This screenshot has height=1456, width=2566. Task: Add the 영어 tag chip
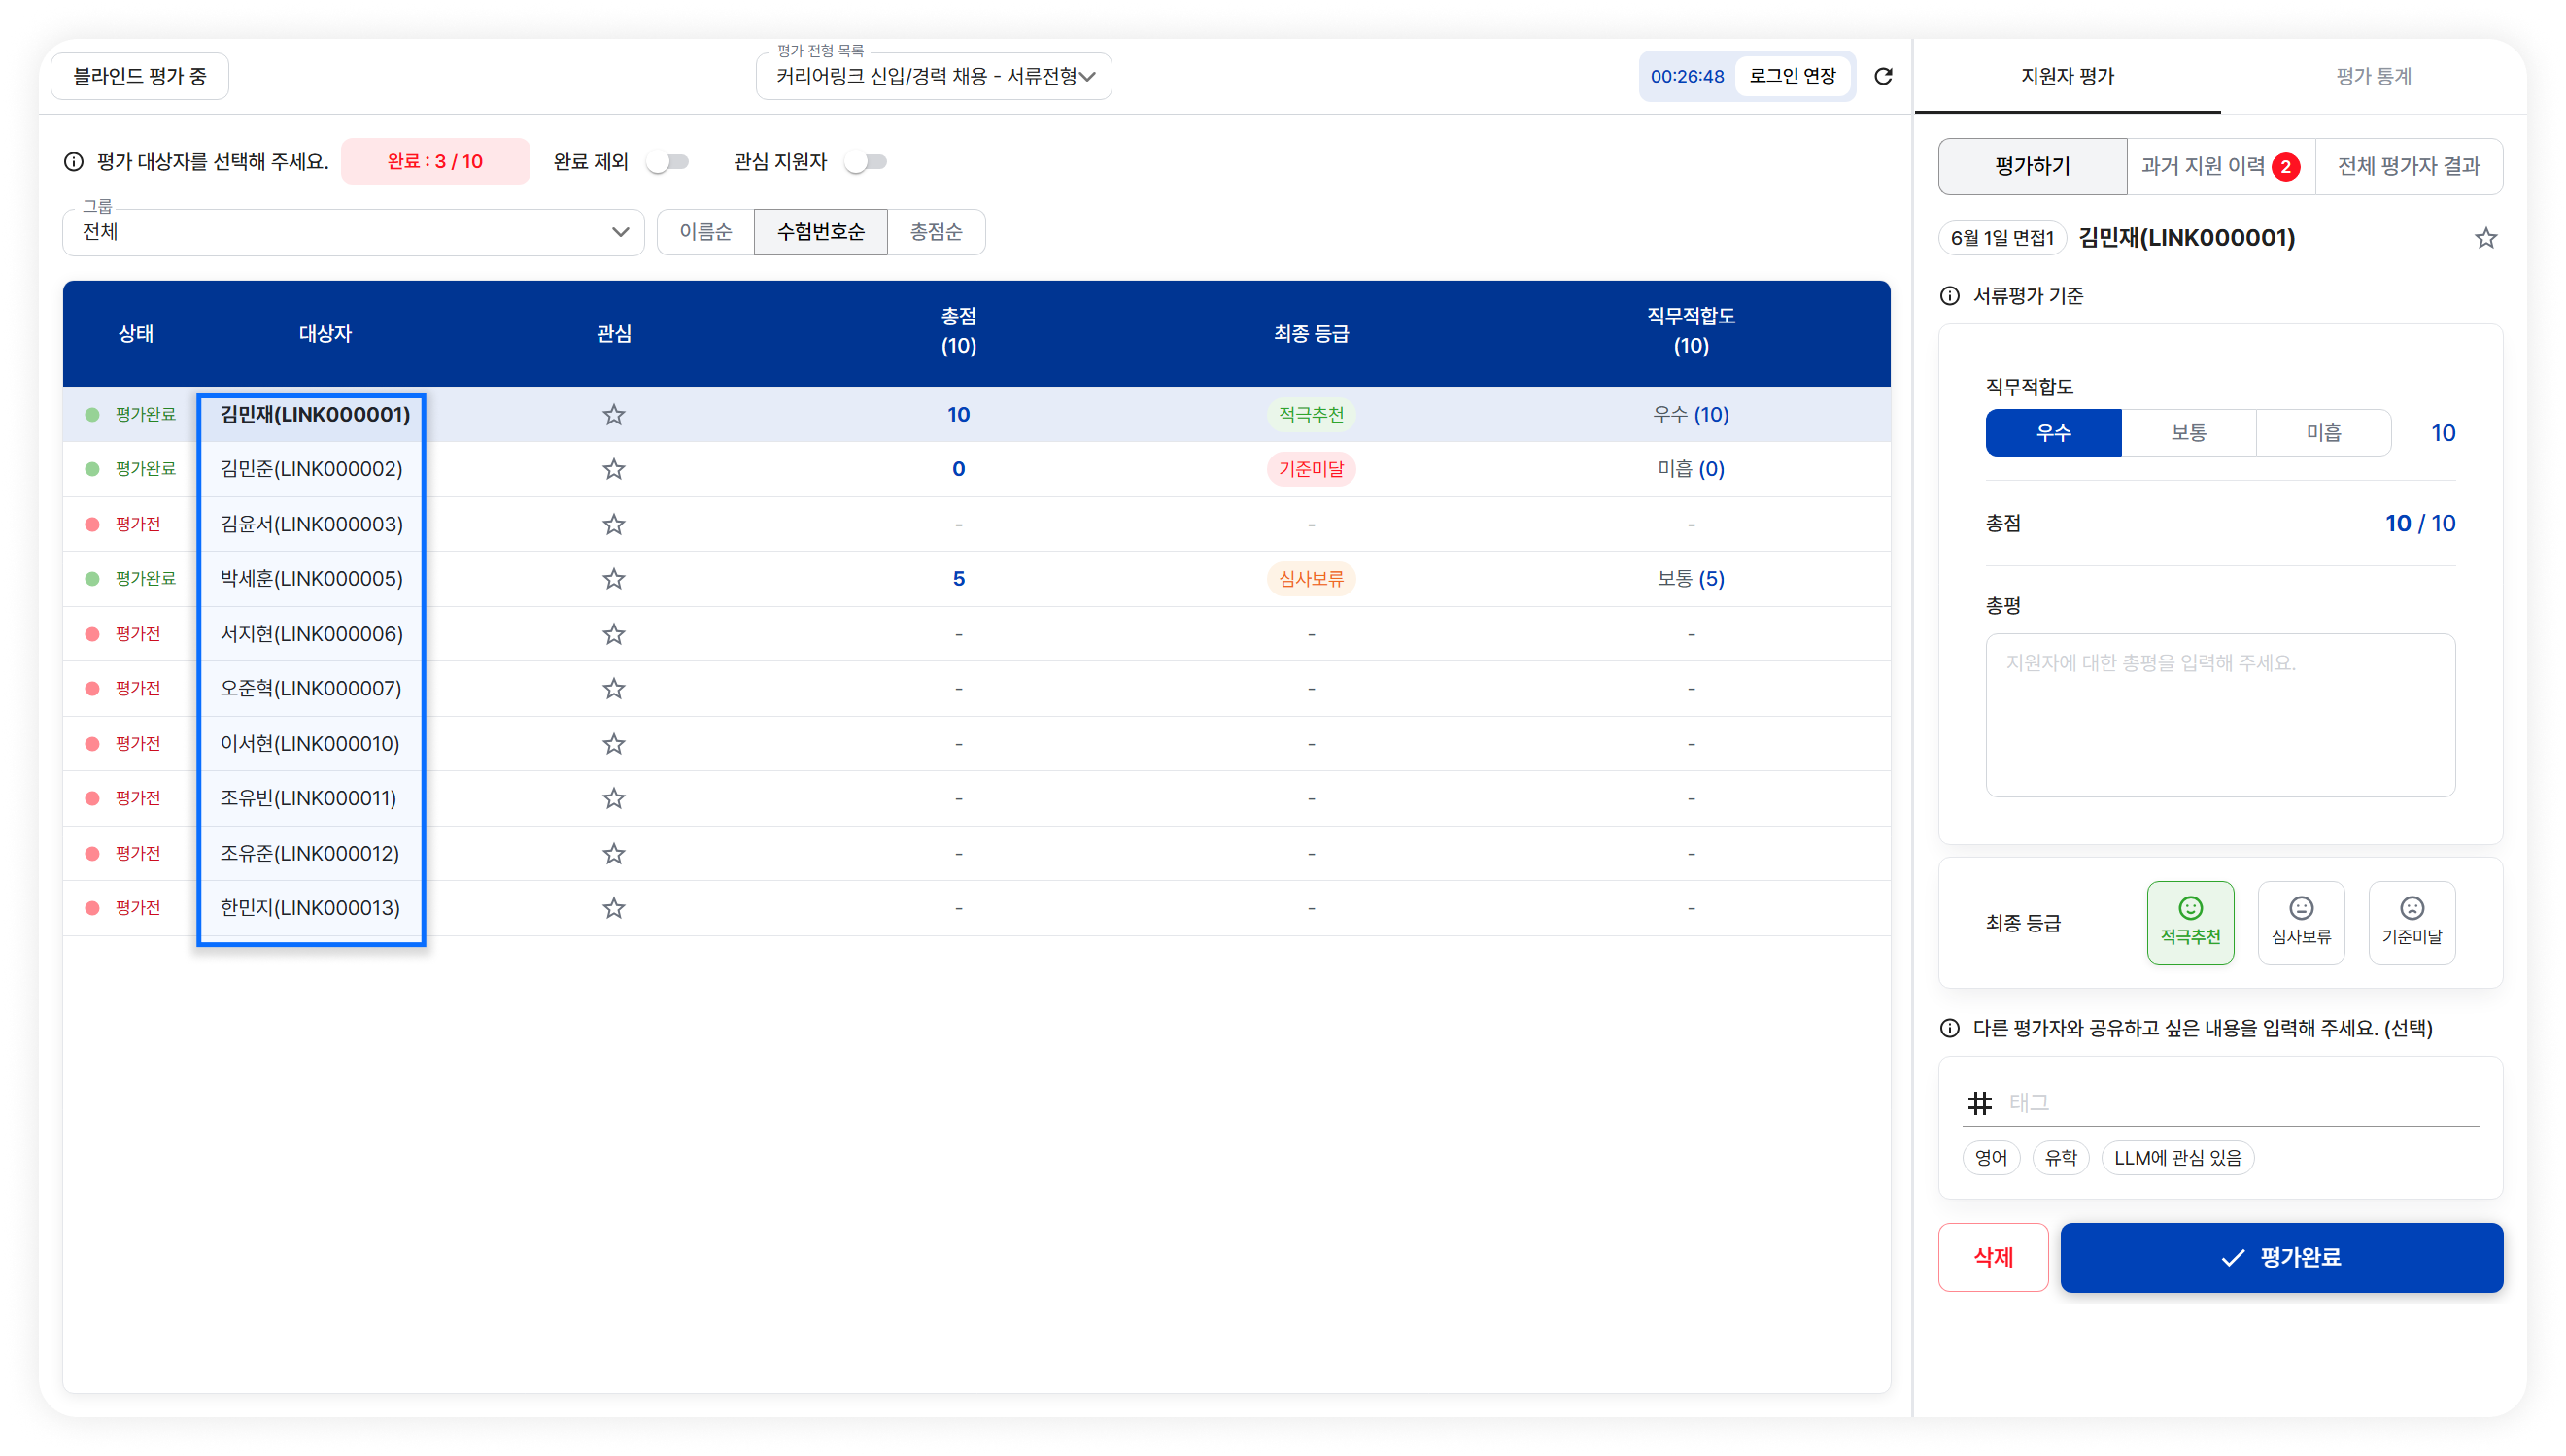click(x=1990, y=1158)
